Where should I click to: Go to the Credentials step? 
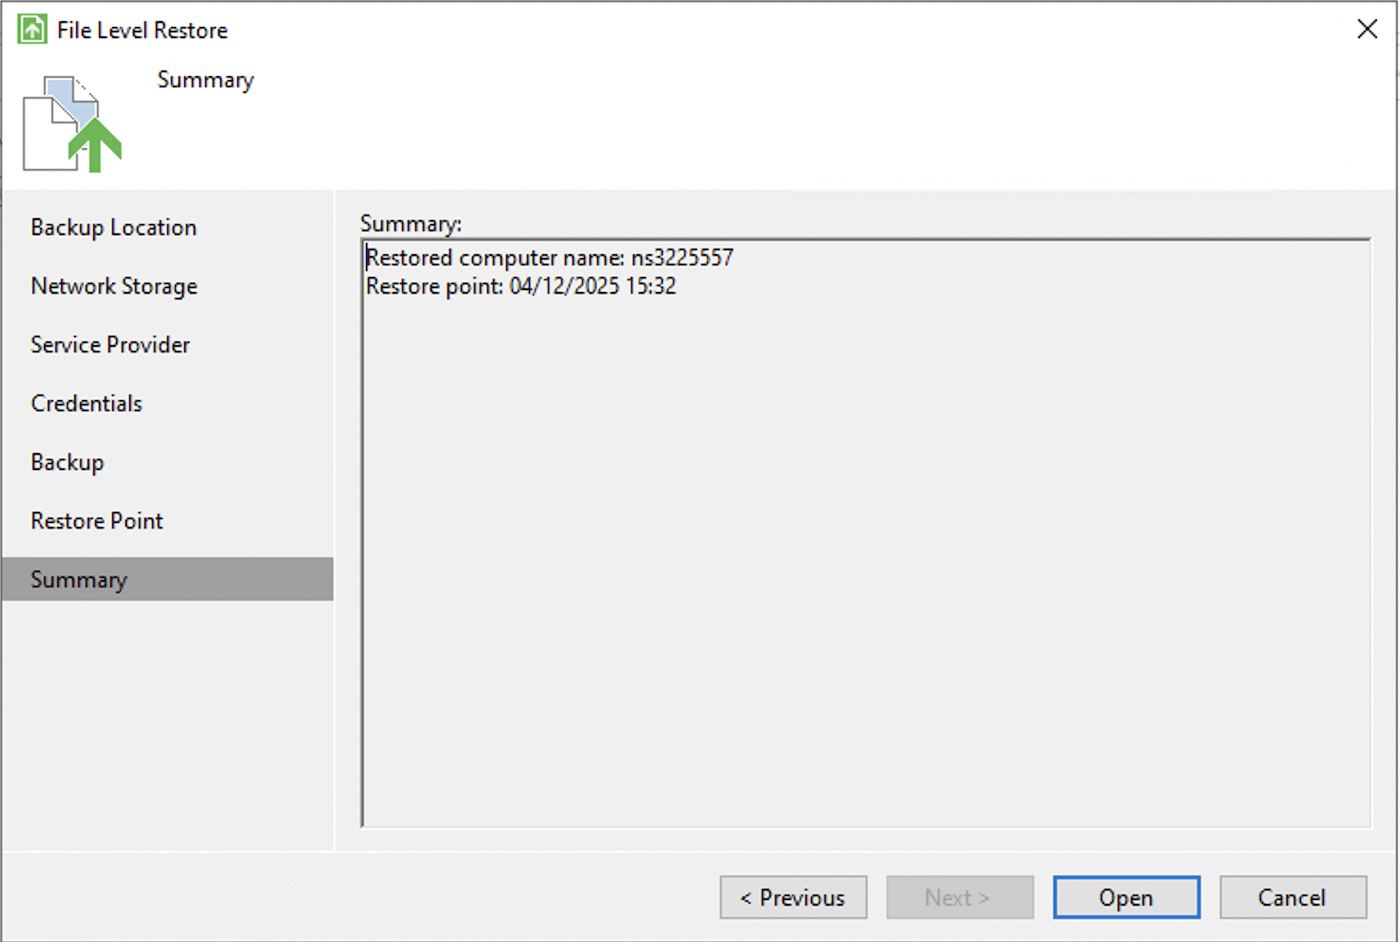point(86,403)
